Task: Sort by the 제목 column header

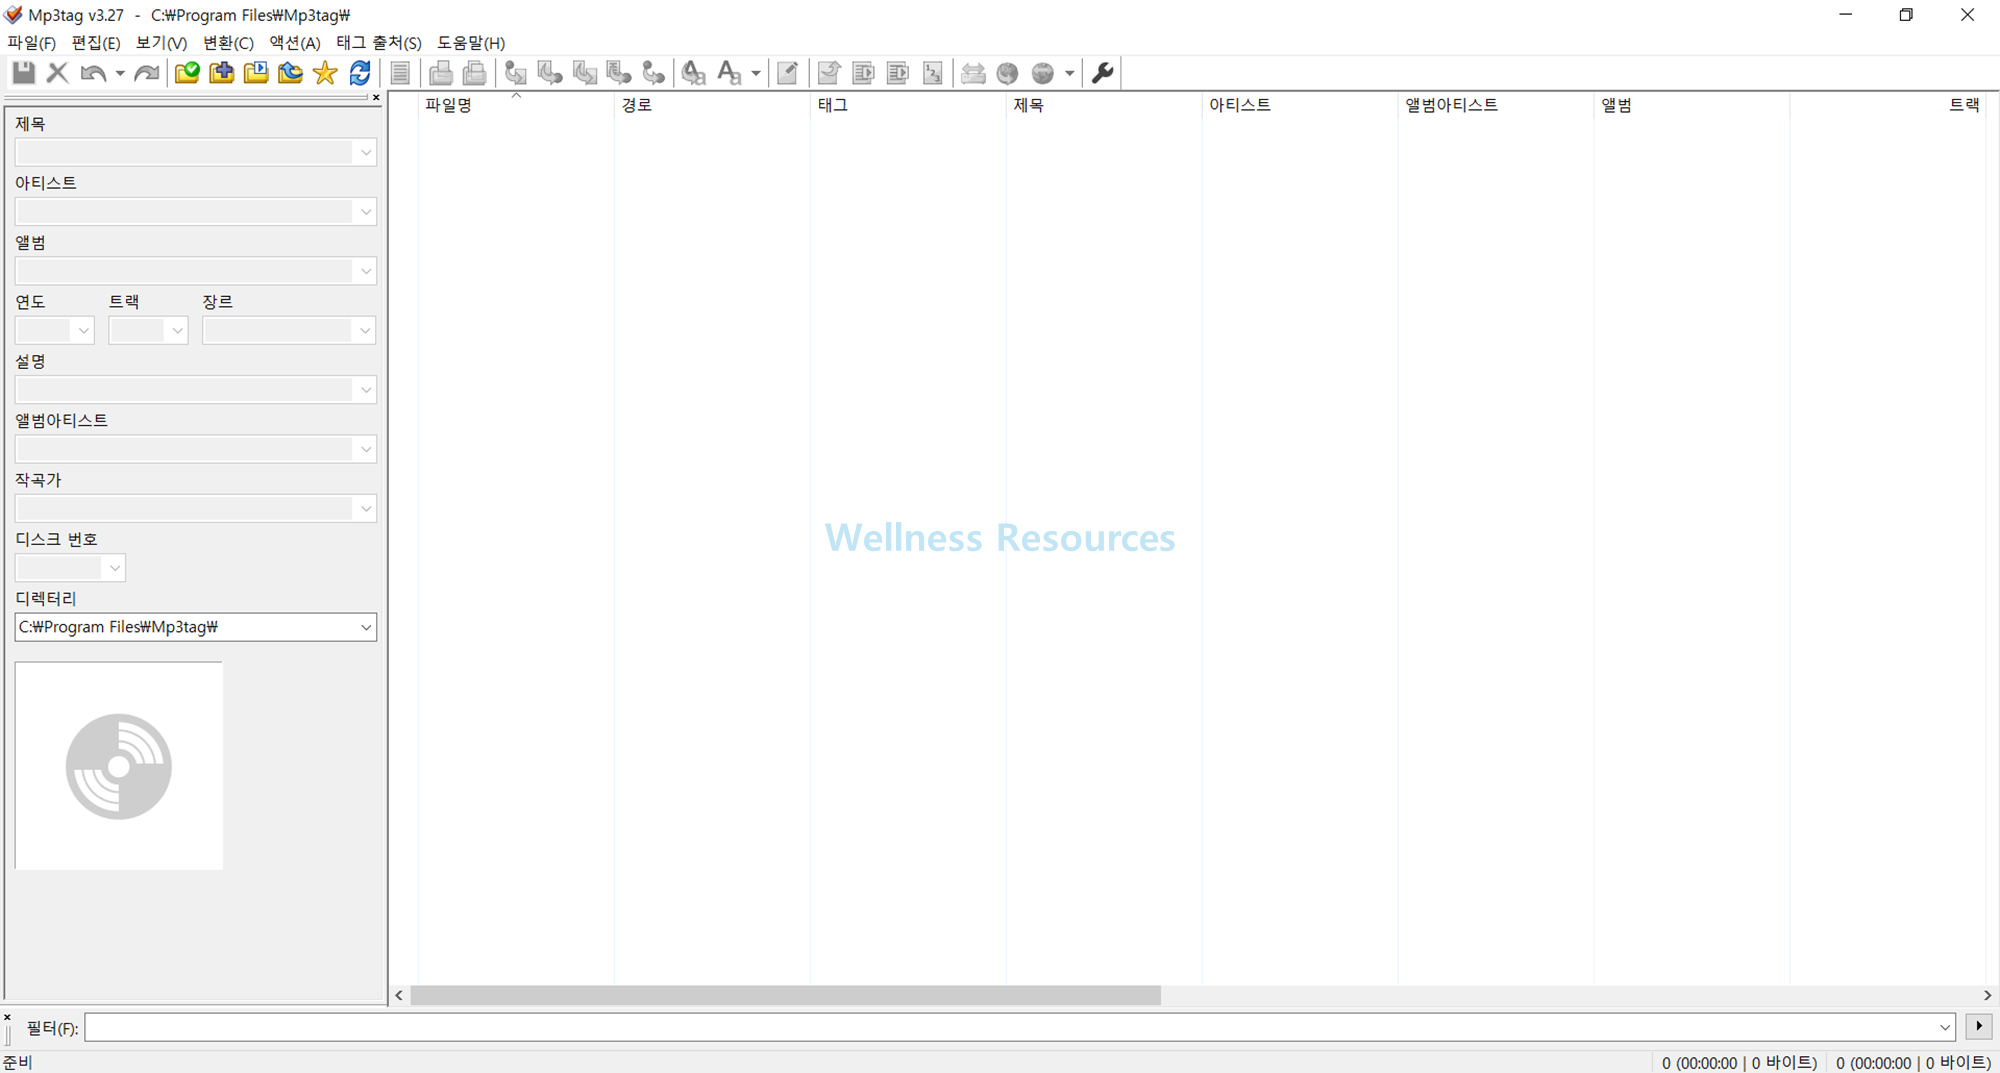Action: [x=1104, y=105]
